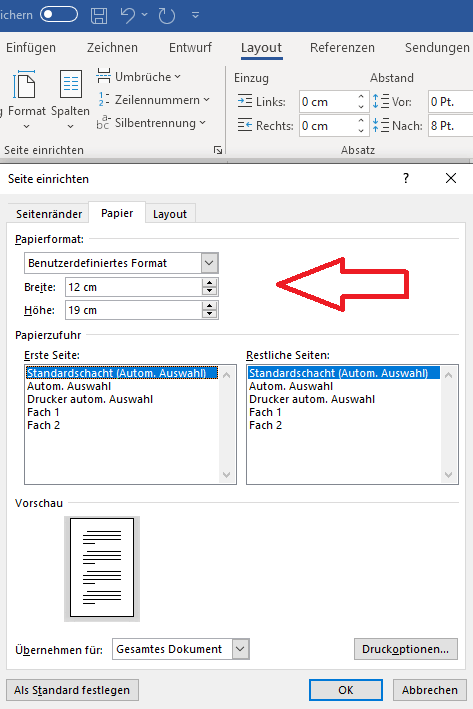Select Standardschacht in Restliche Seiten list
Viewport: 473px width, 709px height.
[344, 373]
